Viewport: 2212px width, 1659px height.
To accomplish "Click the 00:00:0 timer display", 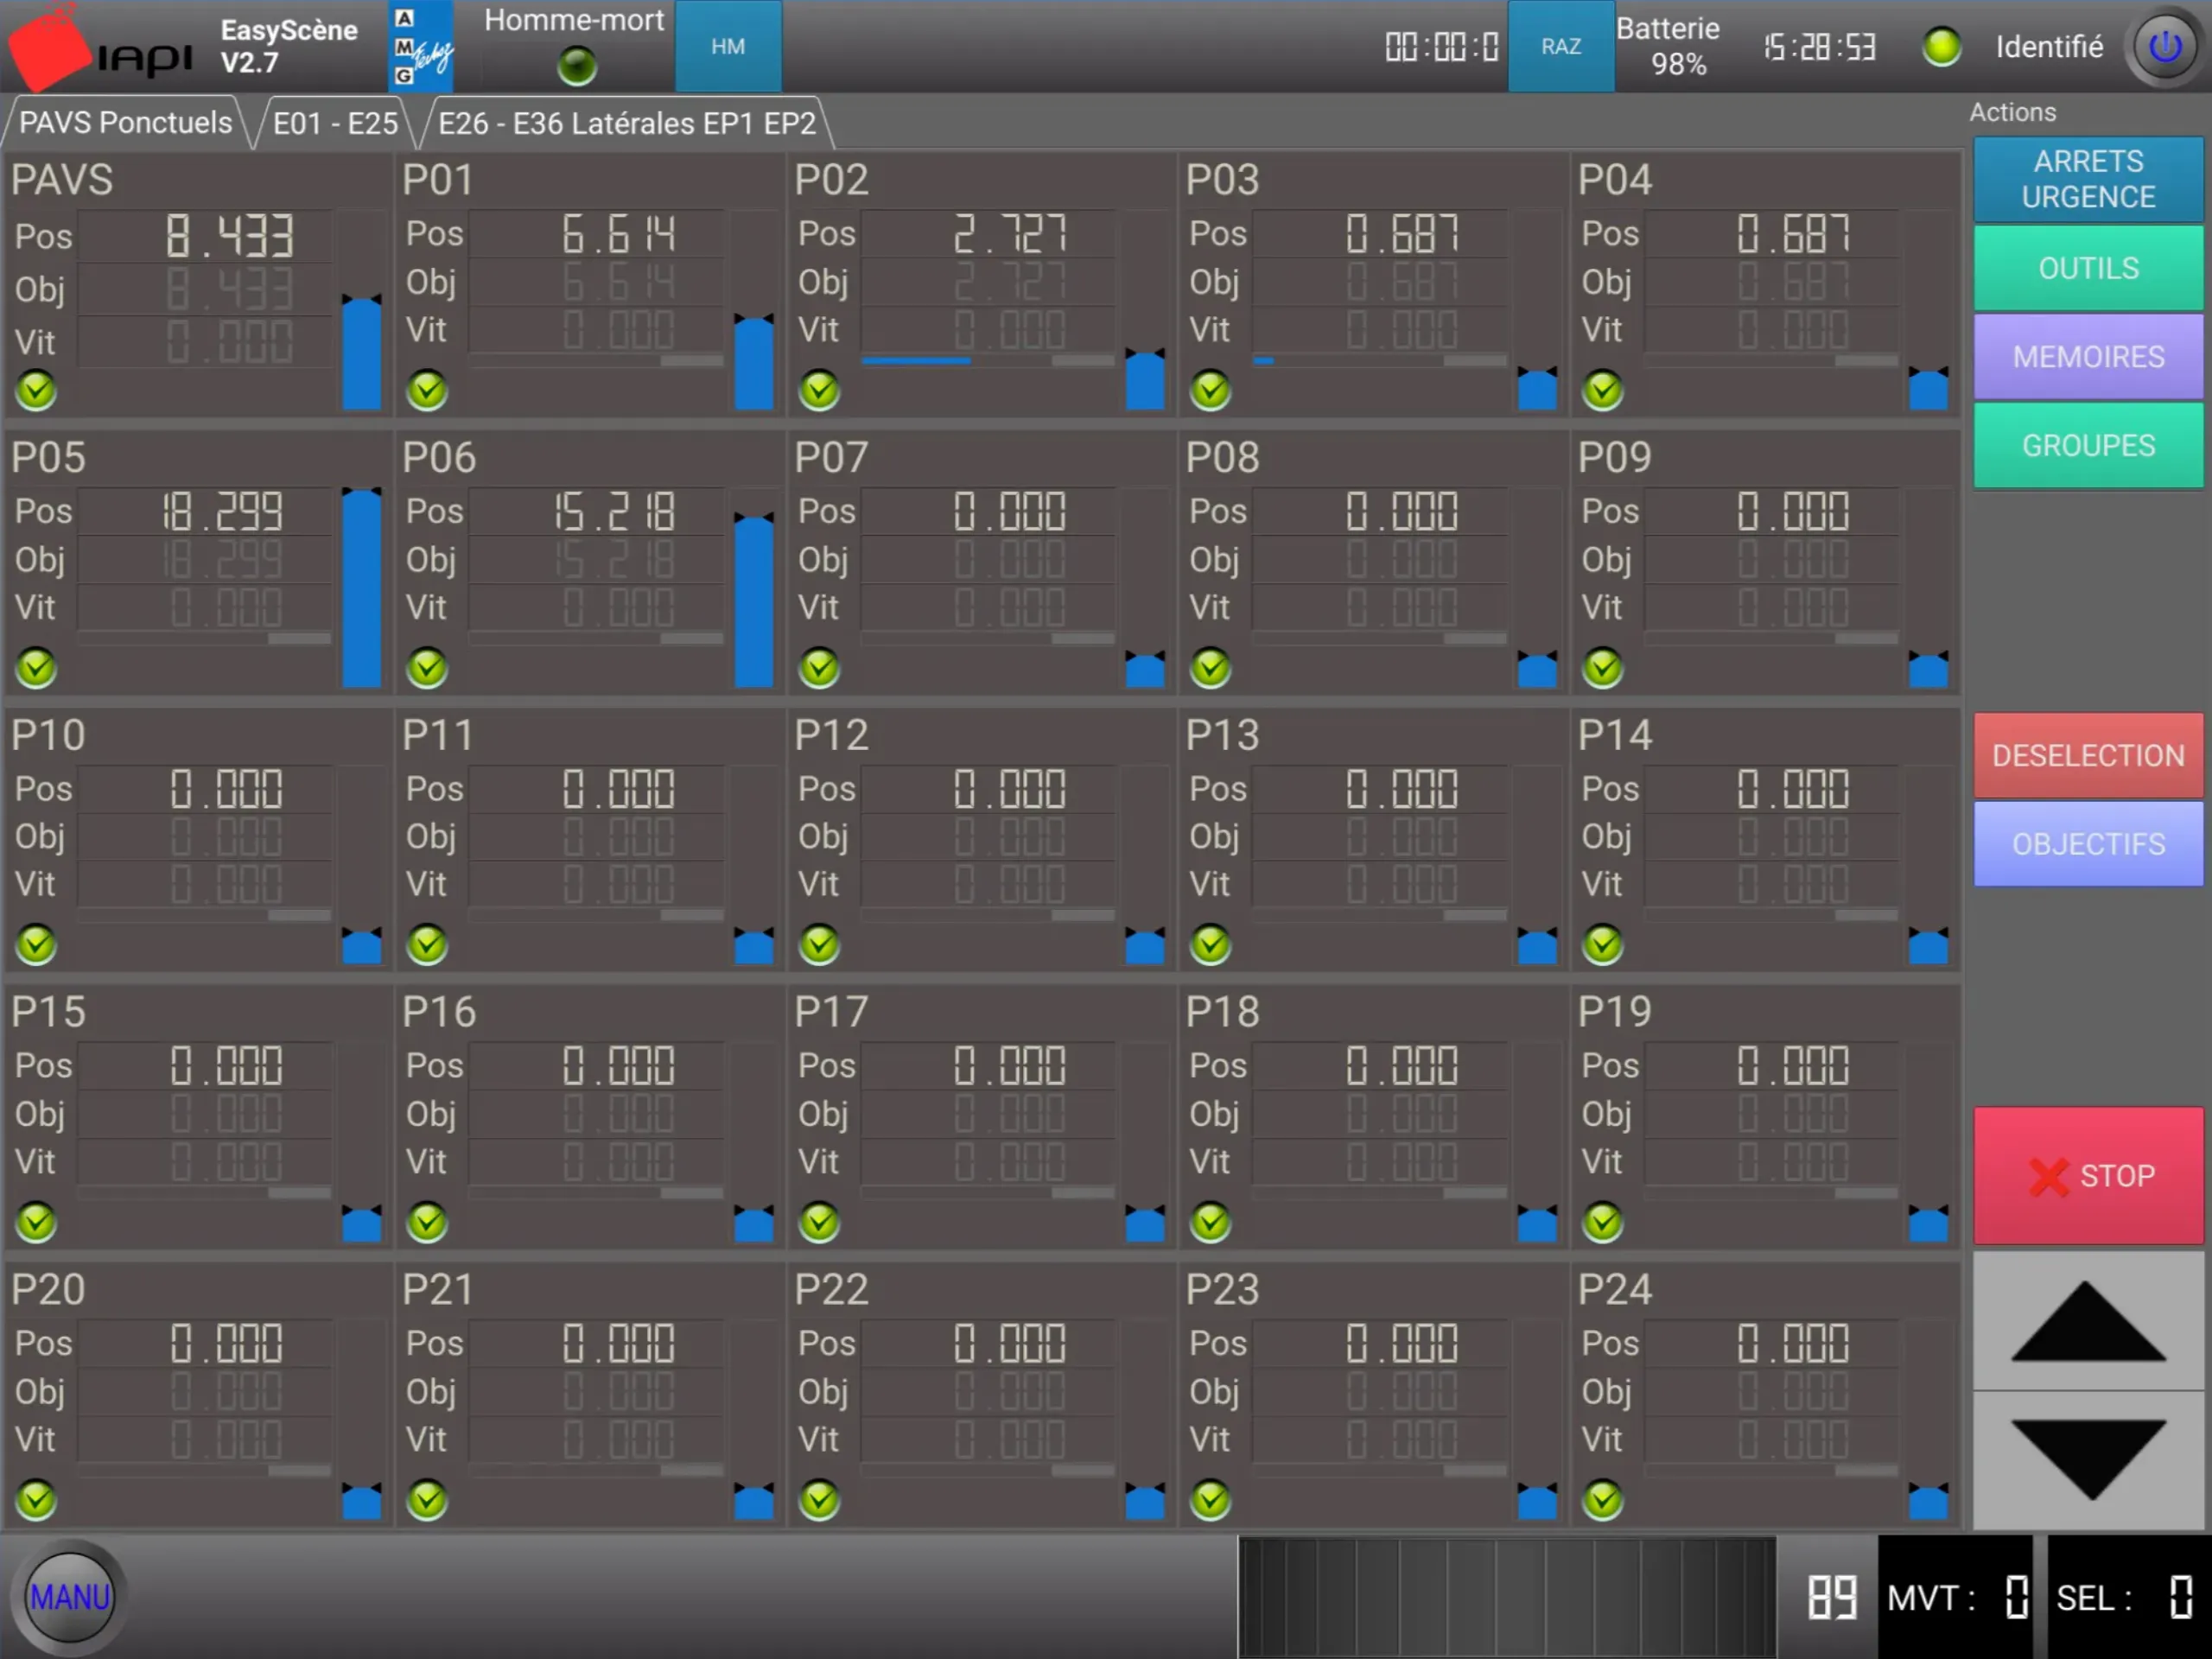I will coord(1441,47).
